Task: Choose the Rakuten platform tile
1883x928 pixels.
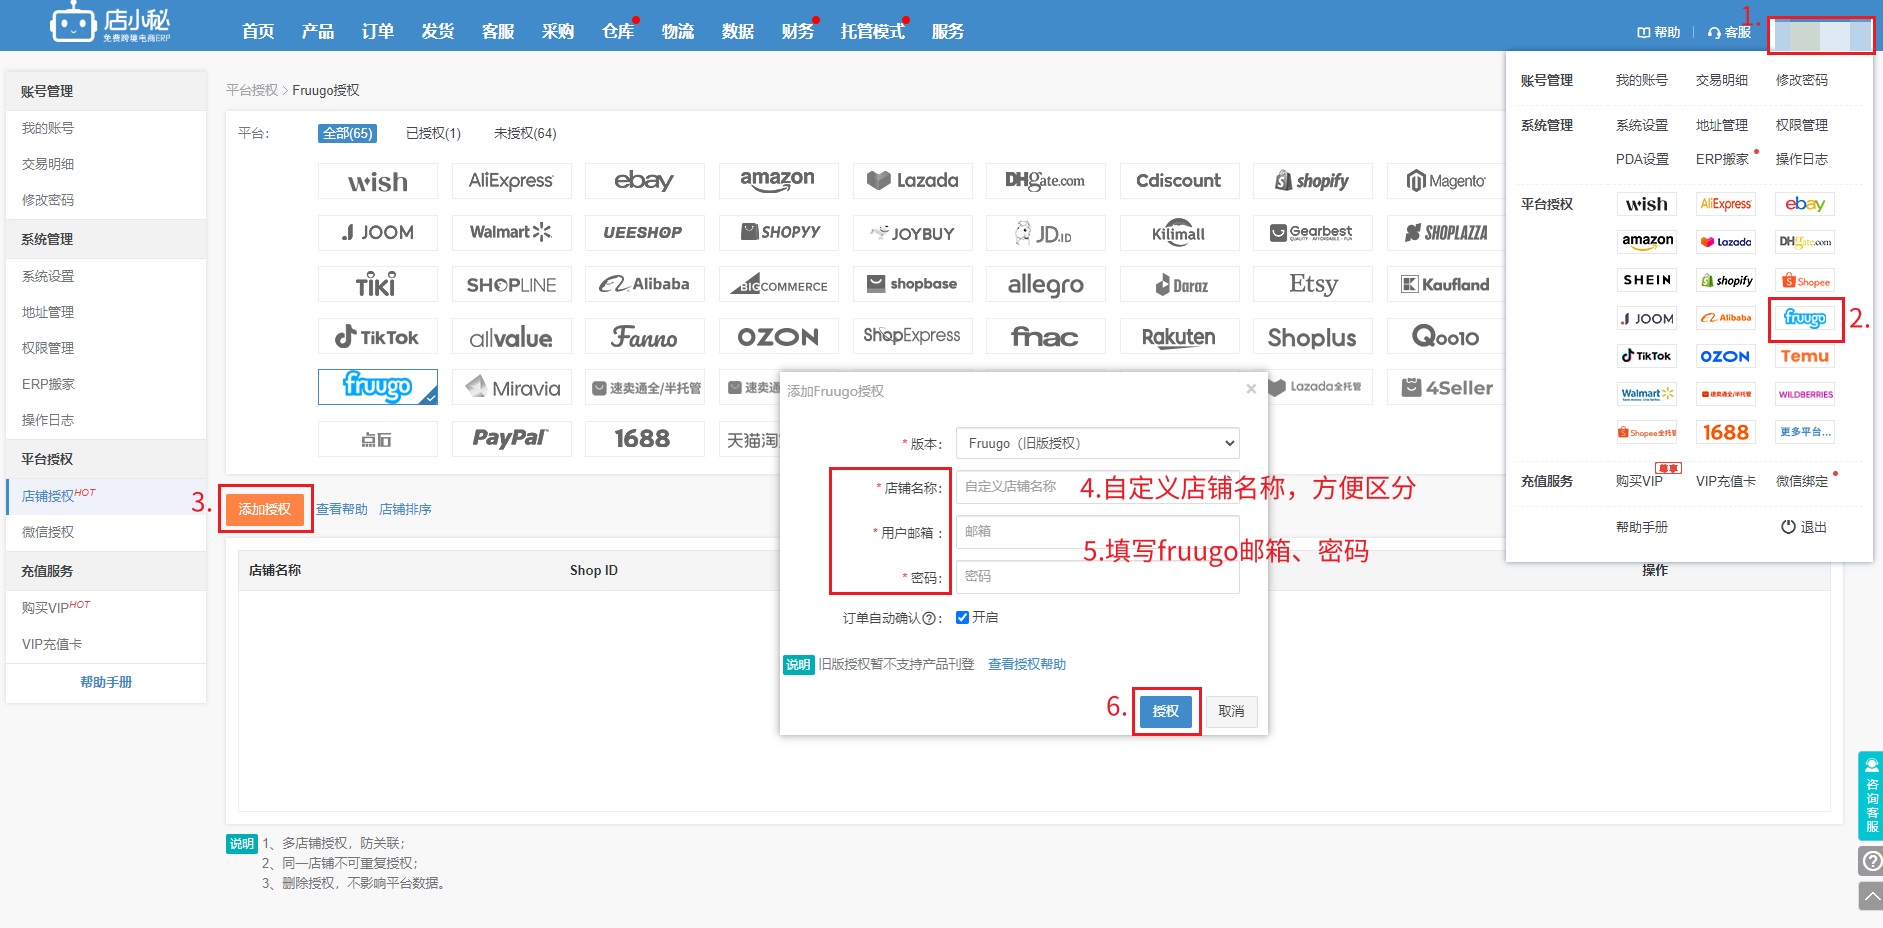Action: click(x=1180, y=337)
